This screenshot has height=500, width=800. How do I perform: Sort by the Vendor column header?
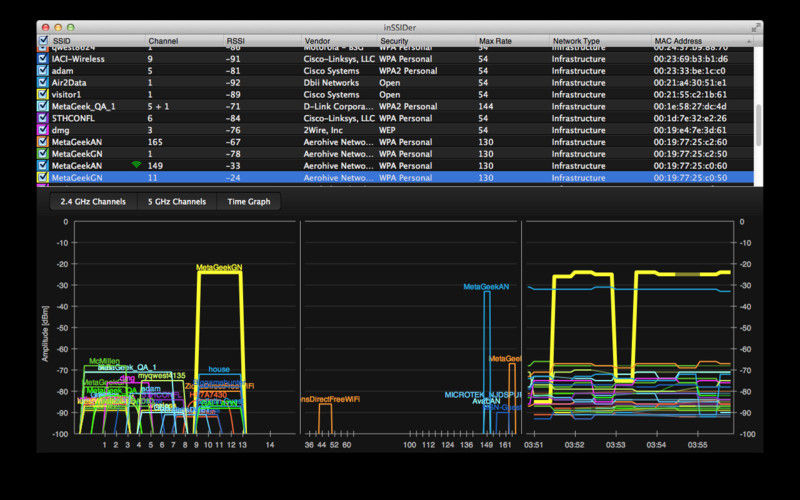point(317,41)
